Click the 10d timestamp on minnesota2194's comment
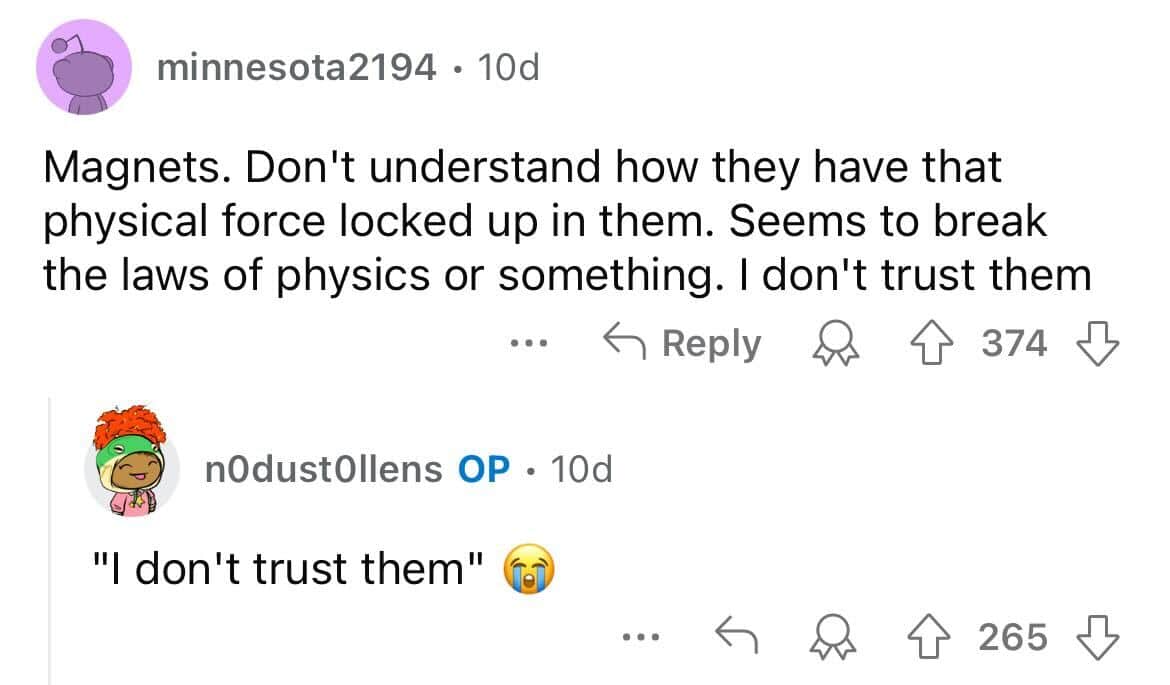1170x685 pixels. tap(508, 67)
